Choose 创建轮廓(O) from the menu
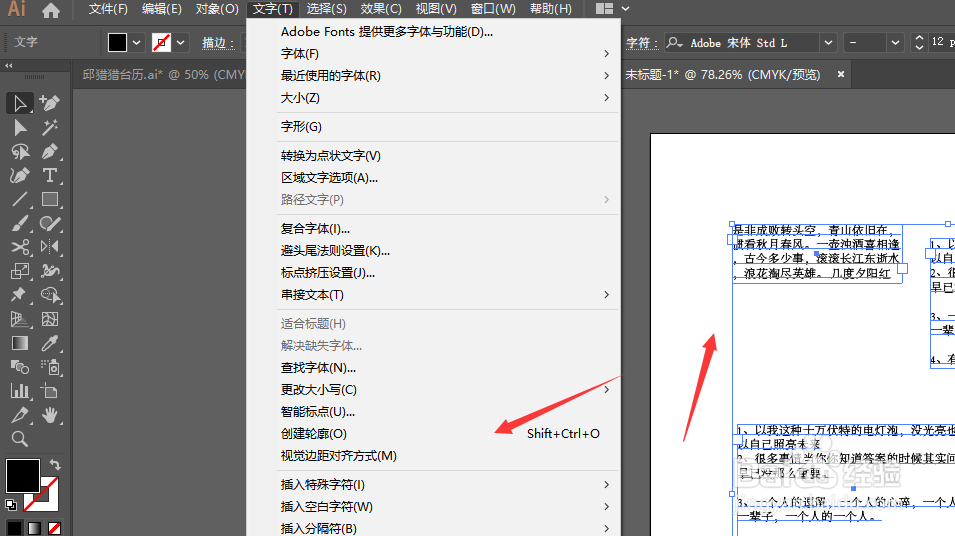This screenshot has height=536, width=955. [x=448, y=434]
